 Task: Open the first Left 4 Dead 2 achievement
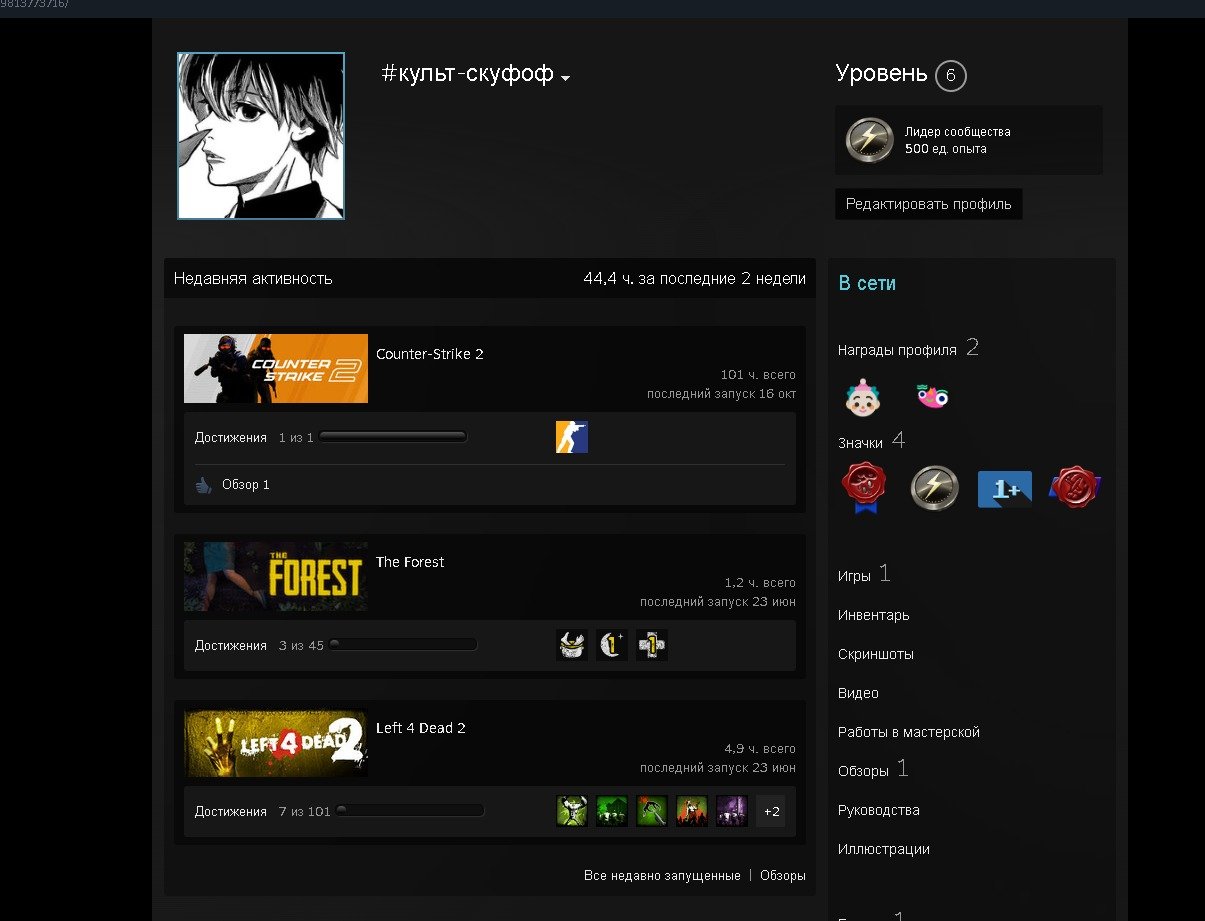pyautogui.click(x=572, y=811)
